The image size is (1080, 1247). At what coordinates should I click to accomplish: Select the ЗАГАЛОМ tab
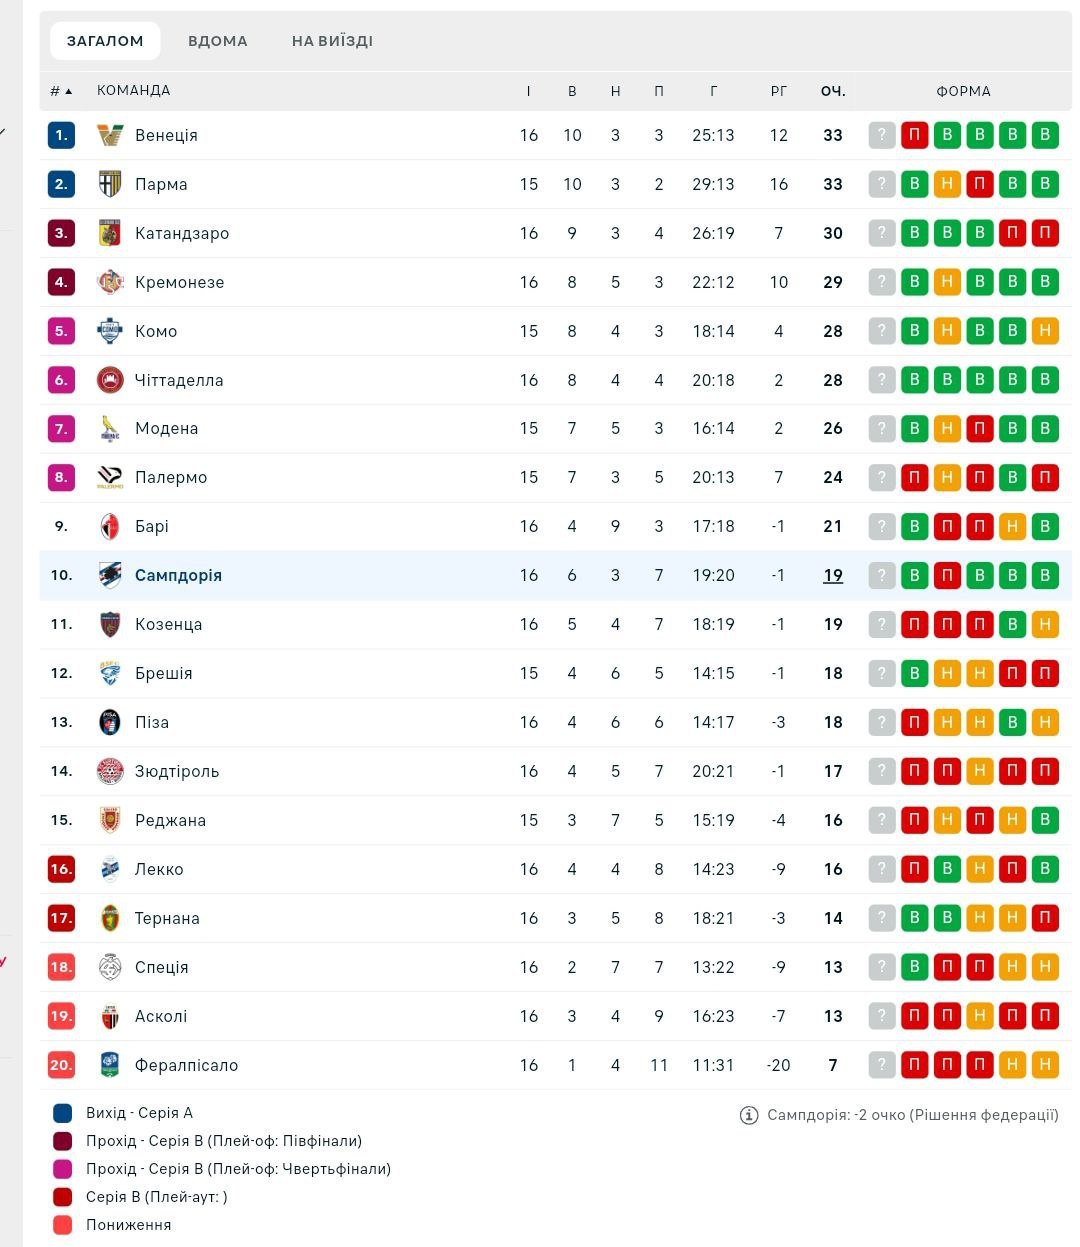coord(105,41)
